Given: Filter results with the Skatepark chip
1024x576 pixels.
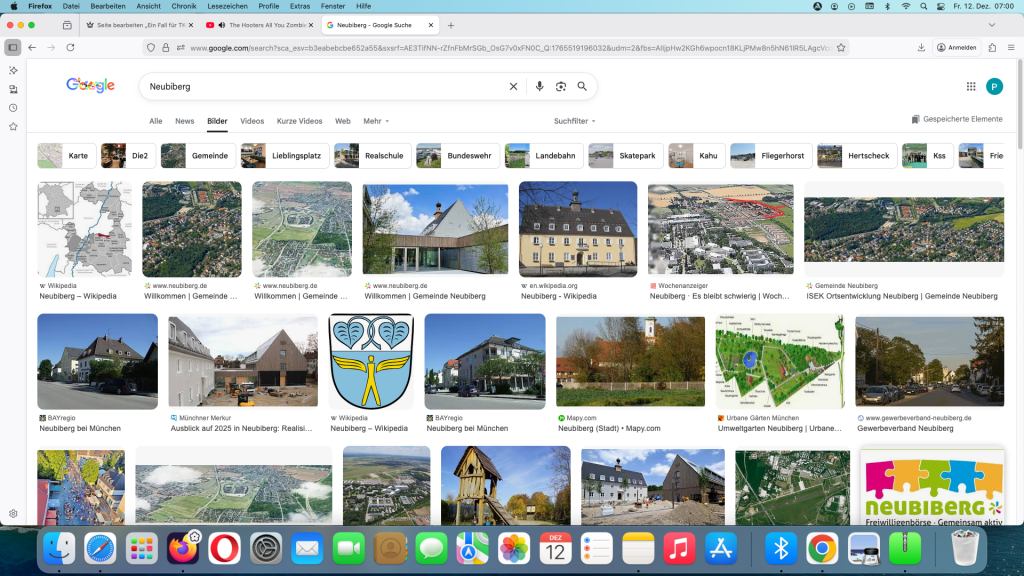Looking at the screenshot, I should coord(625,155).
